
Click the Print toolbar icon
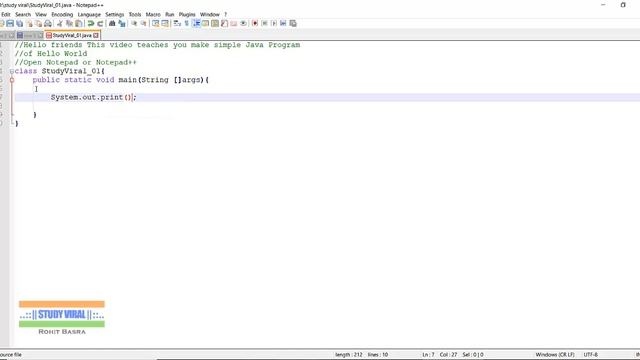pyautogui.click(x=47, y=24)
